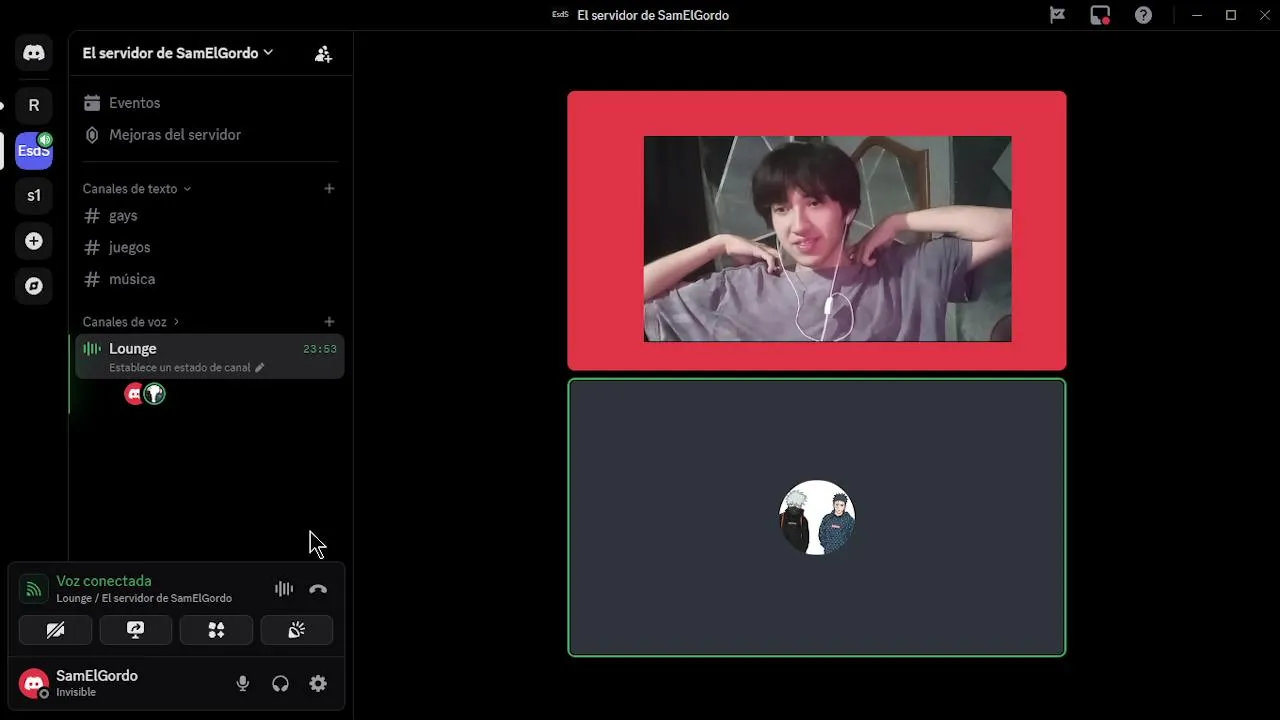Click the title bar screen recording icon
This screenshot has height=720, width=1280.
click(1100, 15)
